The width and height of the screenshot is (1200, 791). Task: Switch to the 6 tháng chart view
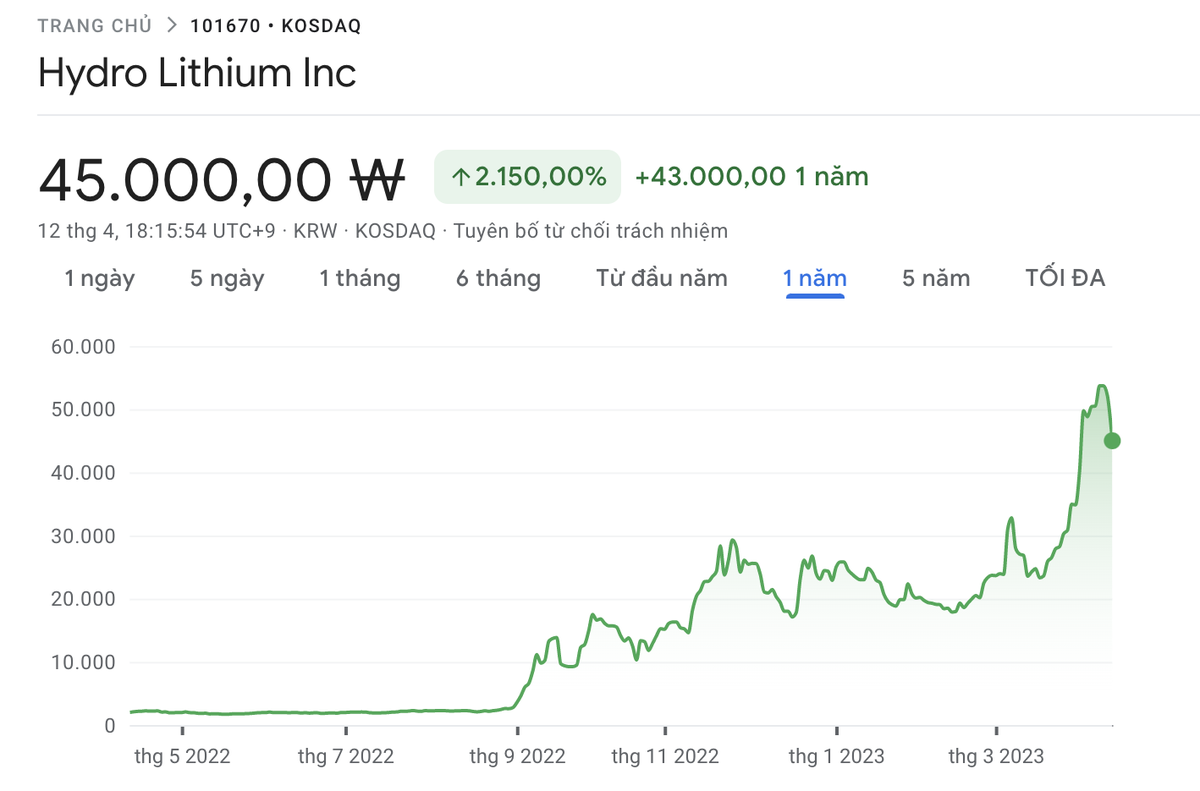pyautogui.click(x=498, y=278)
